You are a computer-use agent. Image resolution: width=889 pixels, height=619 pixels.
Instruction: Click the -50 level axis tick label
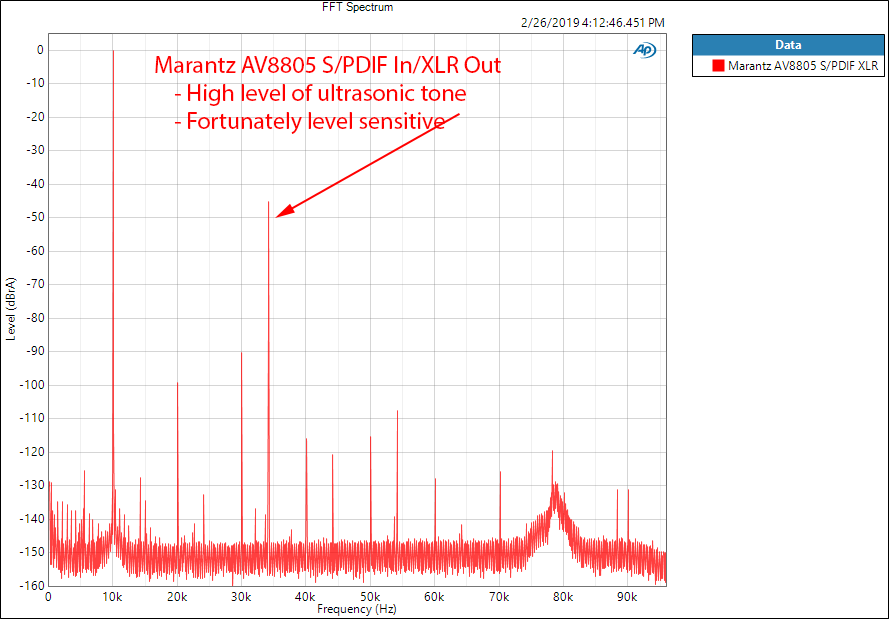tap(35, 218)
